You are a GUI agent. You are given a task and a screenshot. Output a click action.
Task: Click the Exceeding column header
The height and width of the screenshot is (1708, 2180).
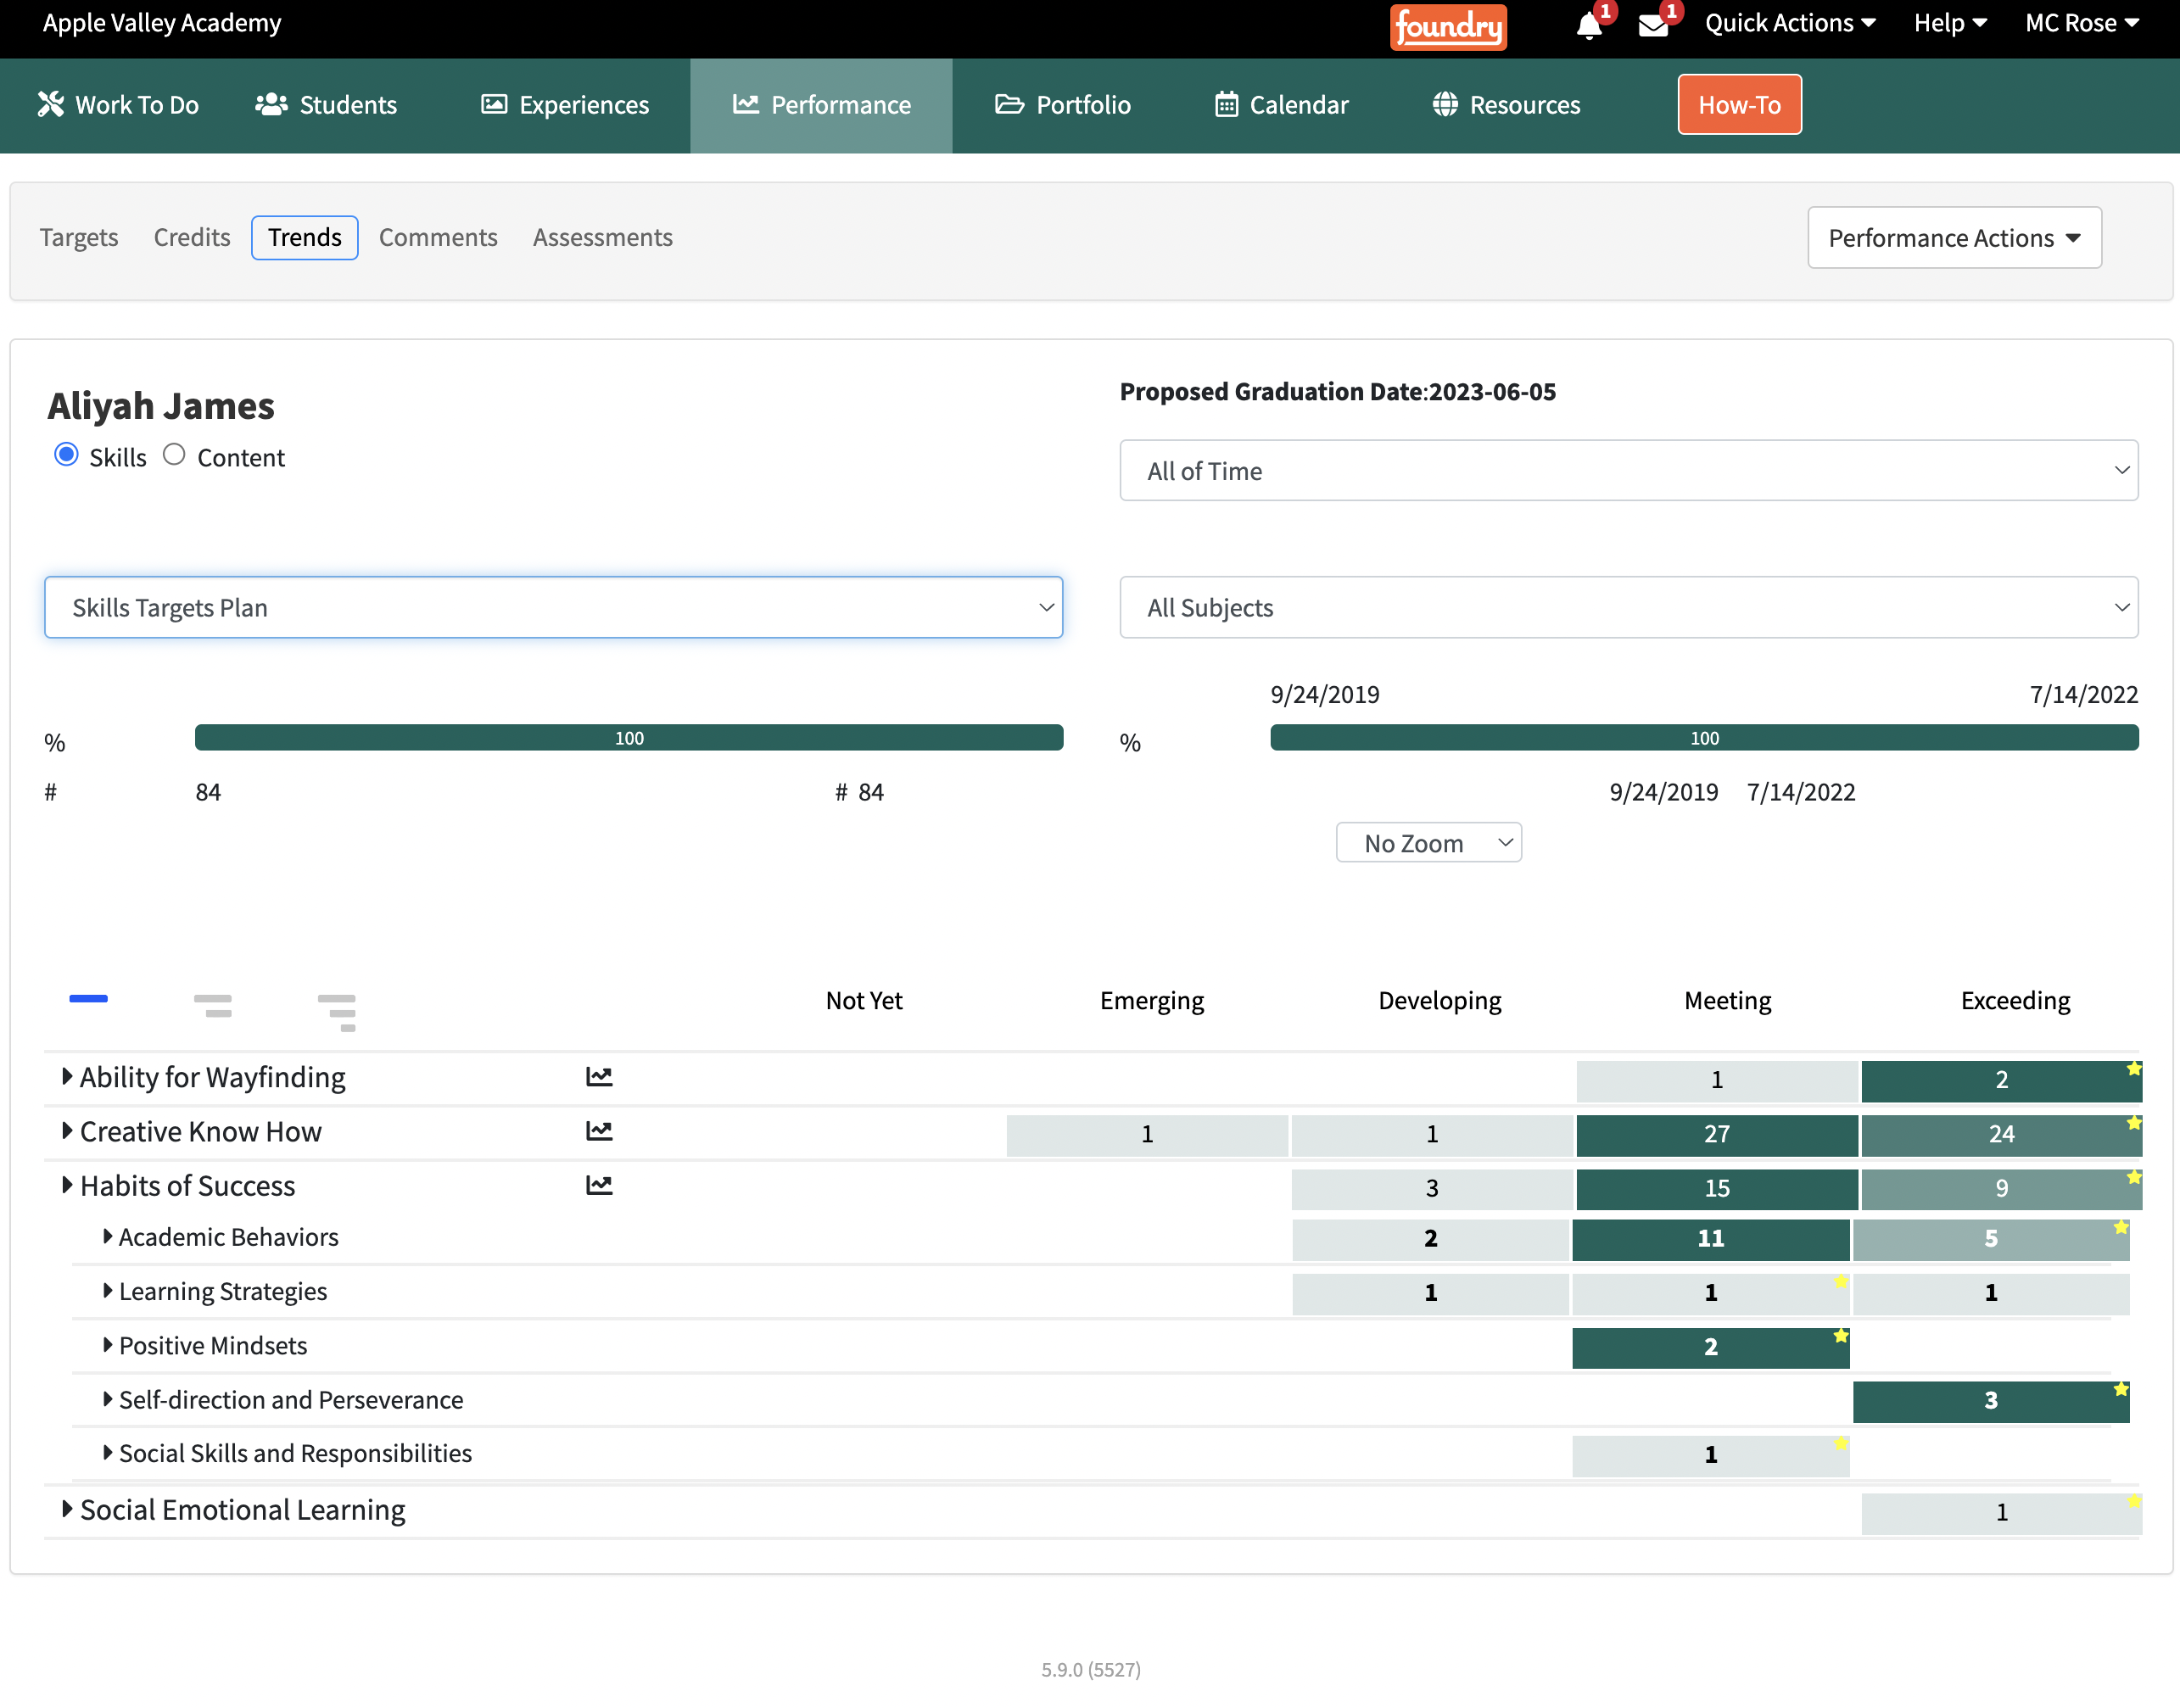point(2015,1000)
